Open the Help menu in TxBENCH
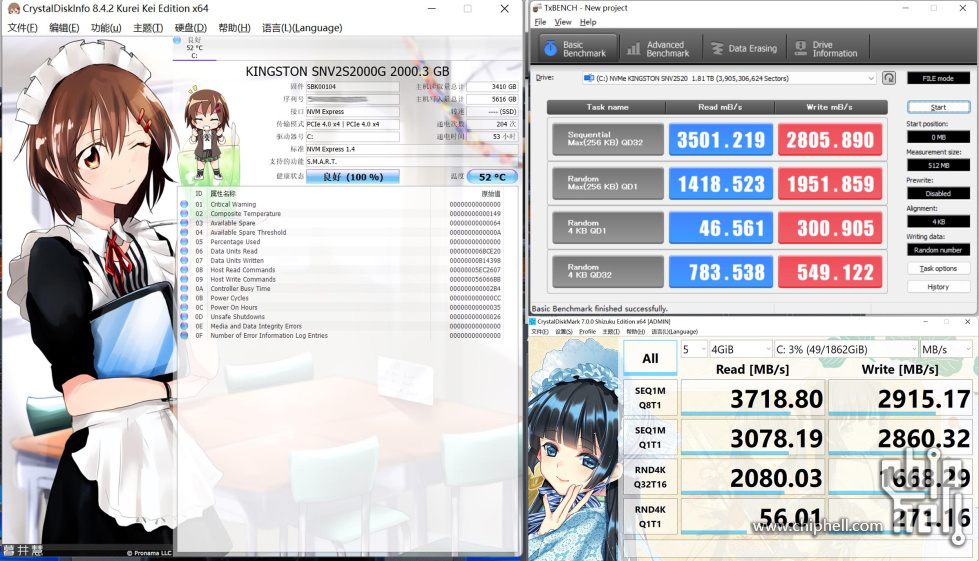The height and width of the screenshot is (561, 979). 588,22
